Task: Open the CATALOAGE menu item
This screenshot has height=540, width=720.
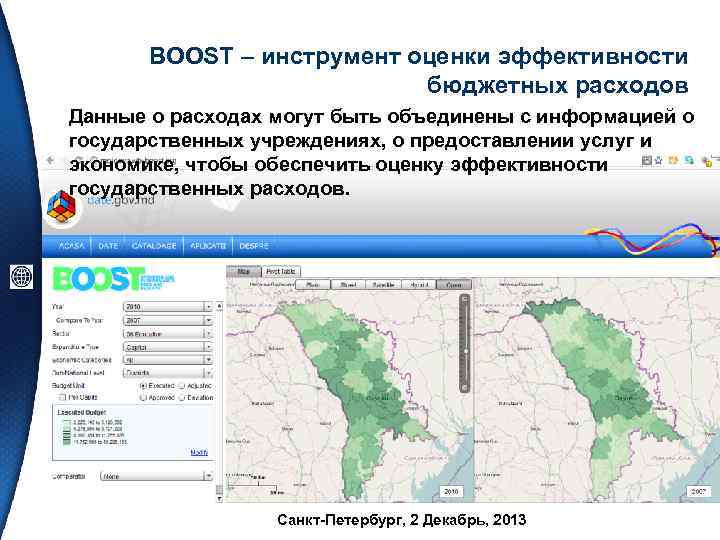Action: point(154,246)
